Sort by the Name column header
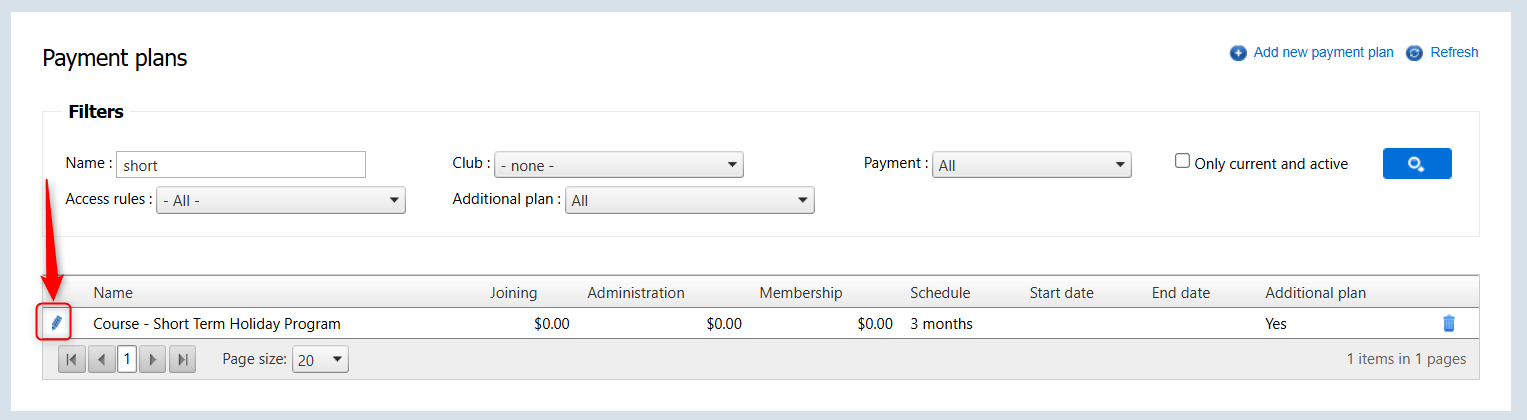Screen dimensions: 1527x420 click(113, 293)
